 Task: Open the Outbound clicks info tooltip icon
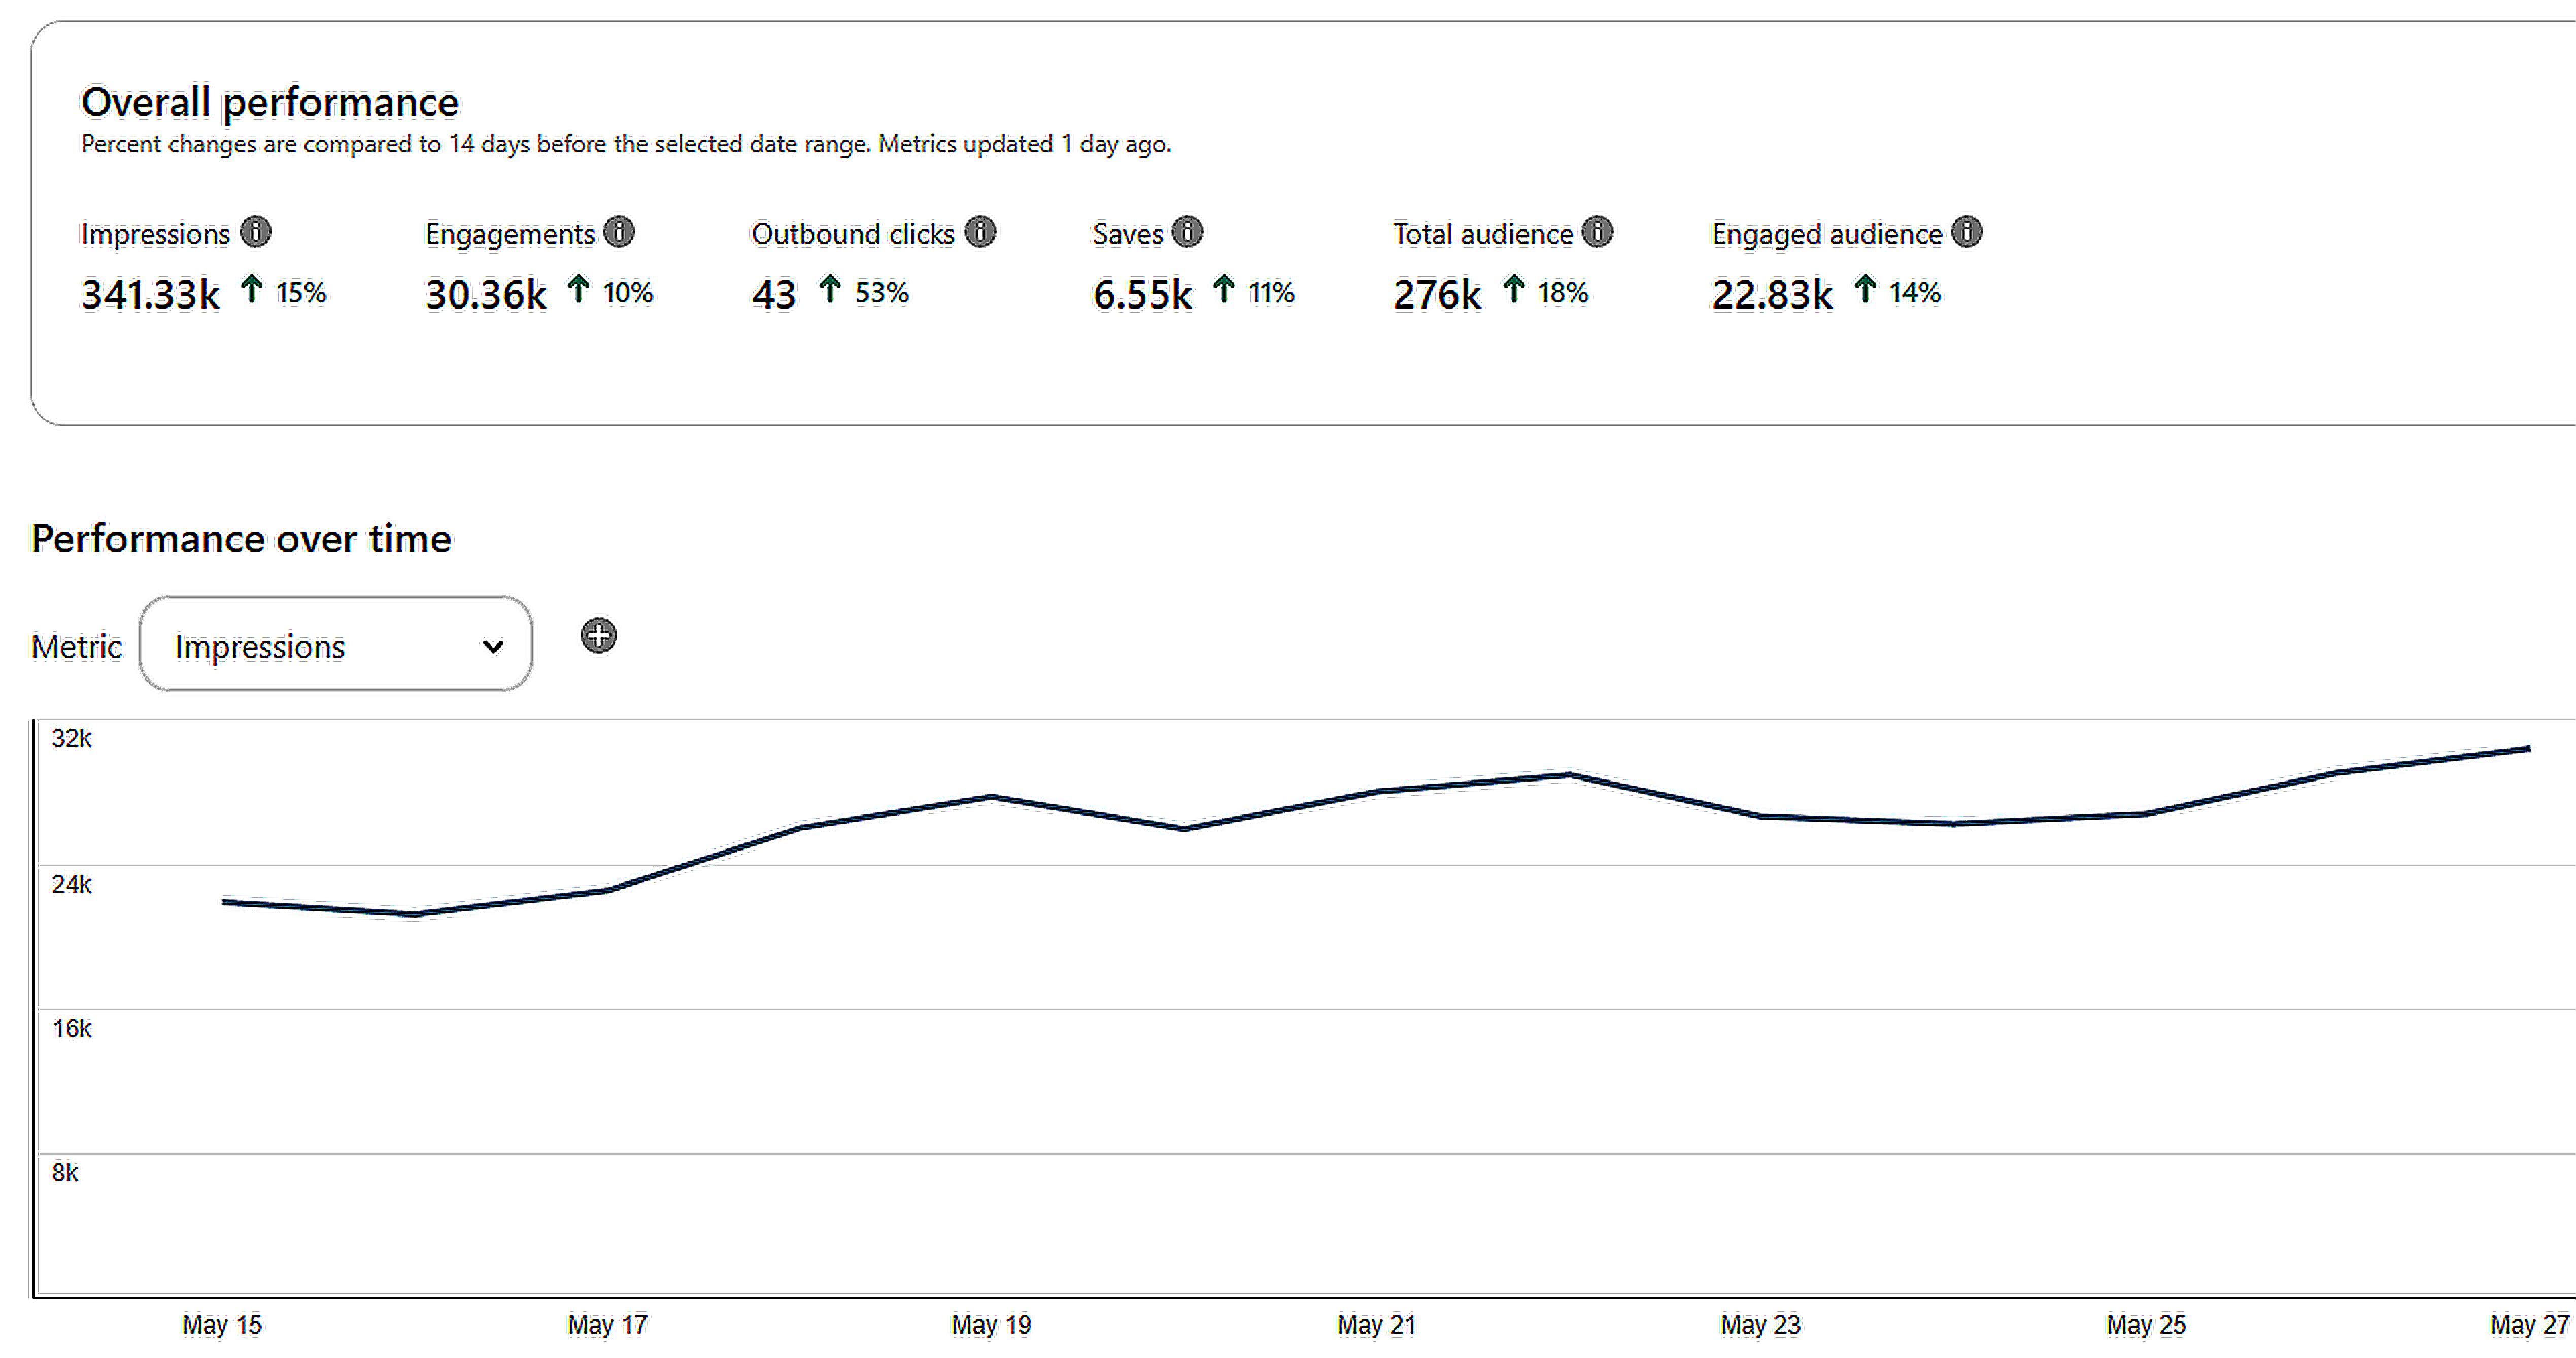coord(980,232)
